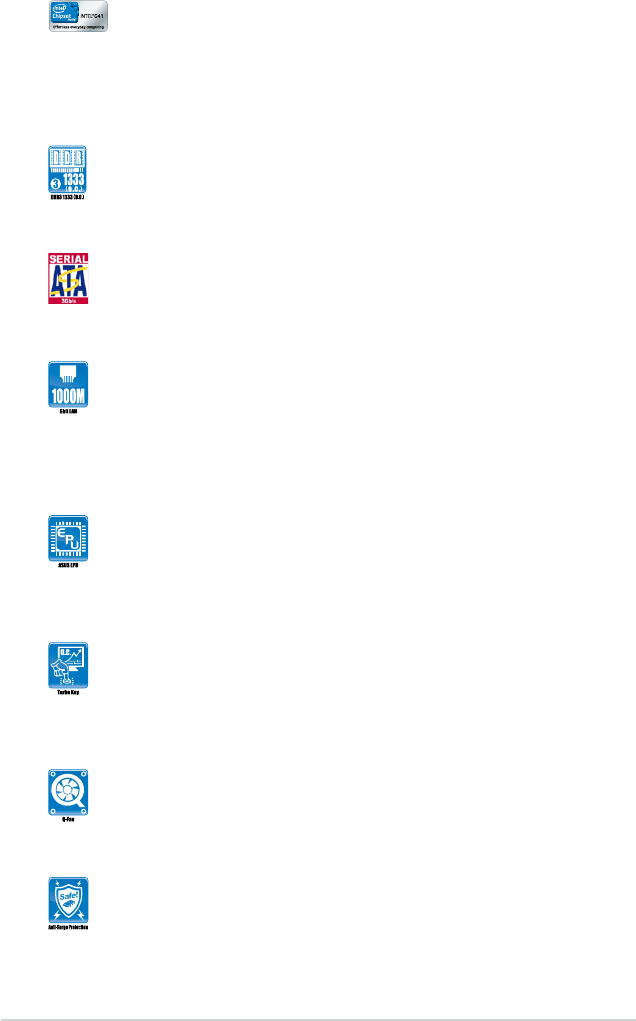The image size is (636, 1021).
Task: Select the DDR3 1333 memory icon
Action: click(x=68, y=169)
